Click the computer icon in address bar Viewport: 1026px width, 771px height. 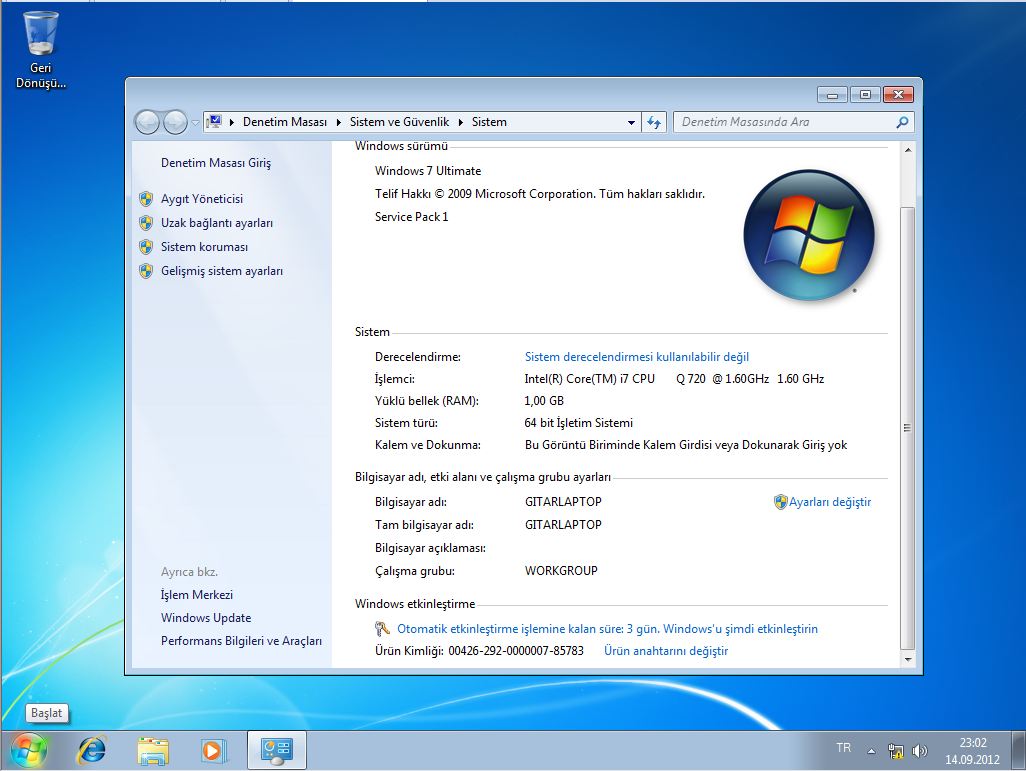214,122
